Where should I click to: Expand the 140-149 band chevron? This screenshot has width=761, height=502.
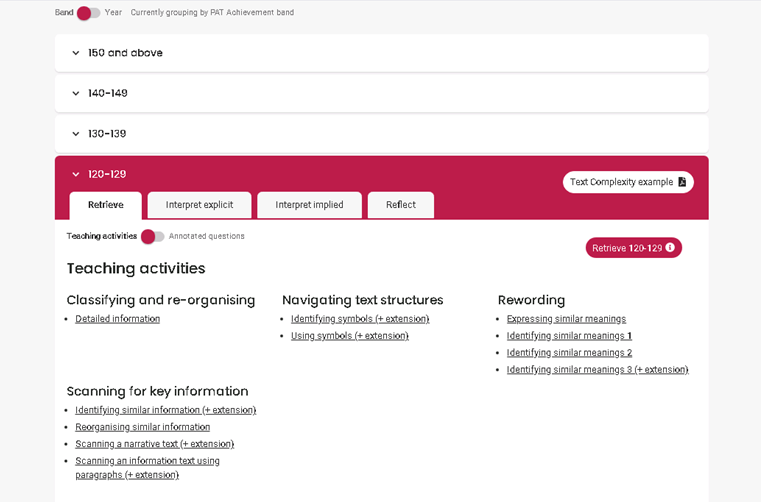tap(76, 93)
